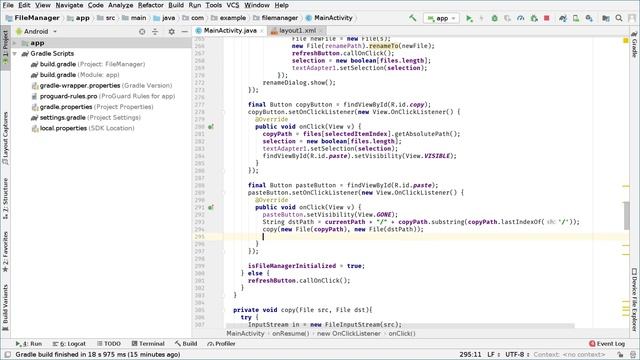Image resolution: width=640 pixels, height=360 pixels.
Task: Open Project Structure icon in toolbar
Action: (606, 18)
